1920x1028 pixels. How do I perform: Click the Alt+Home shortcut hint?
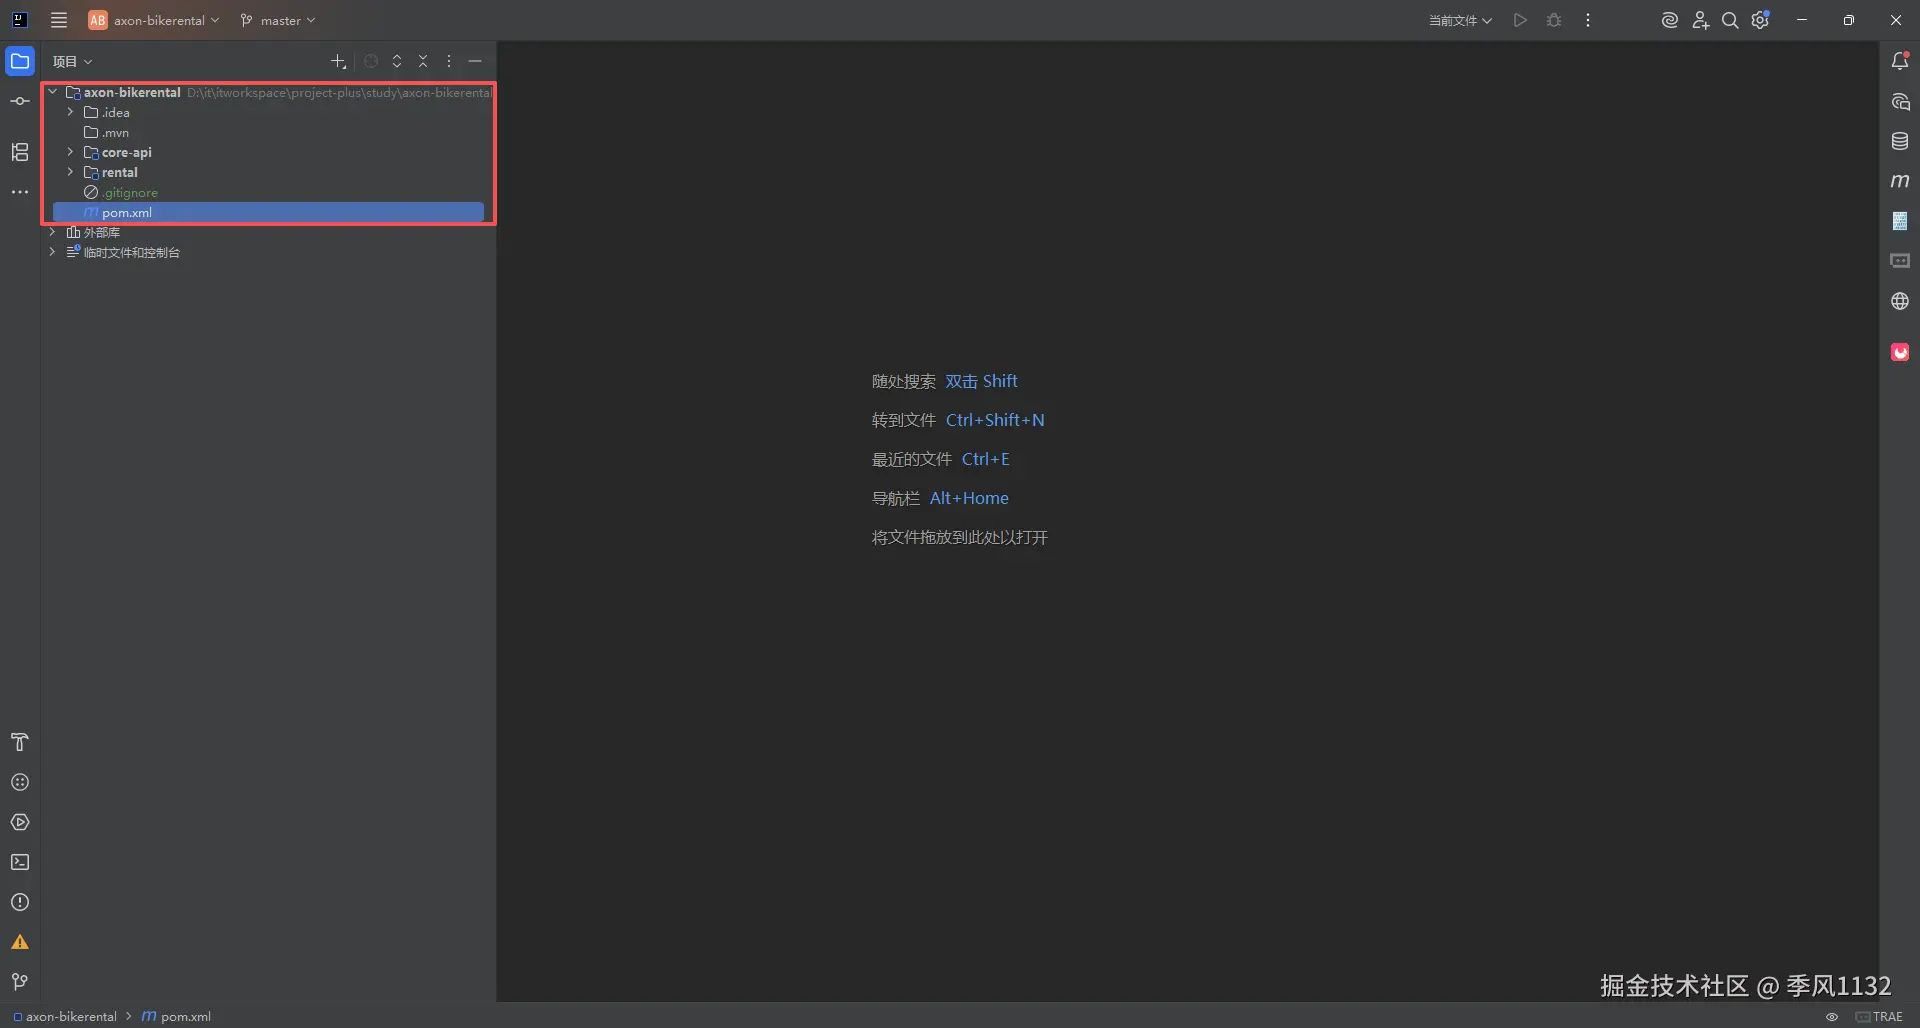coord(969,498)
